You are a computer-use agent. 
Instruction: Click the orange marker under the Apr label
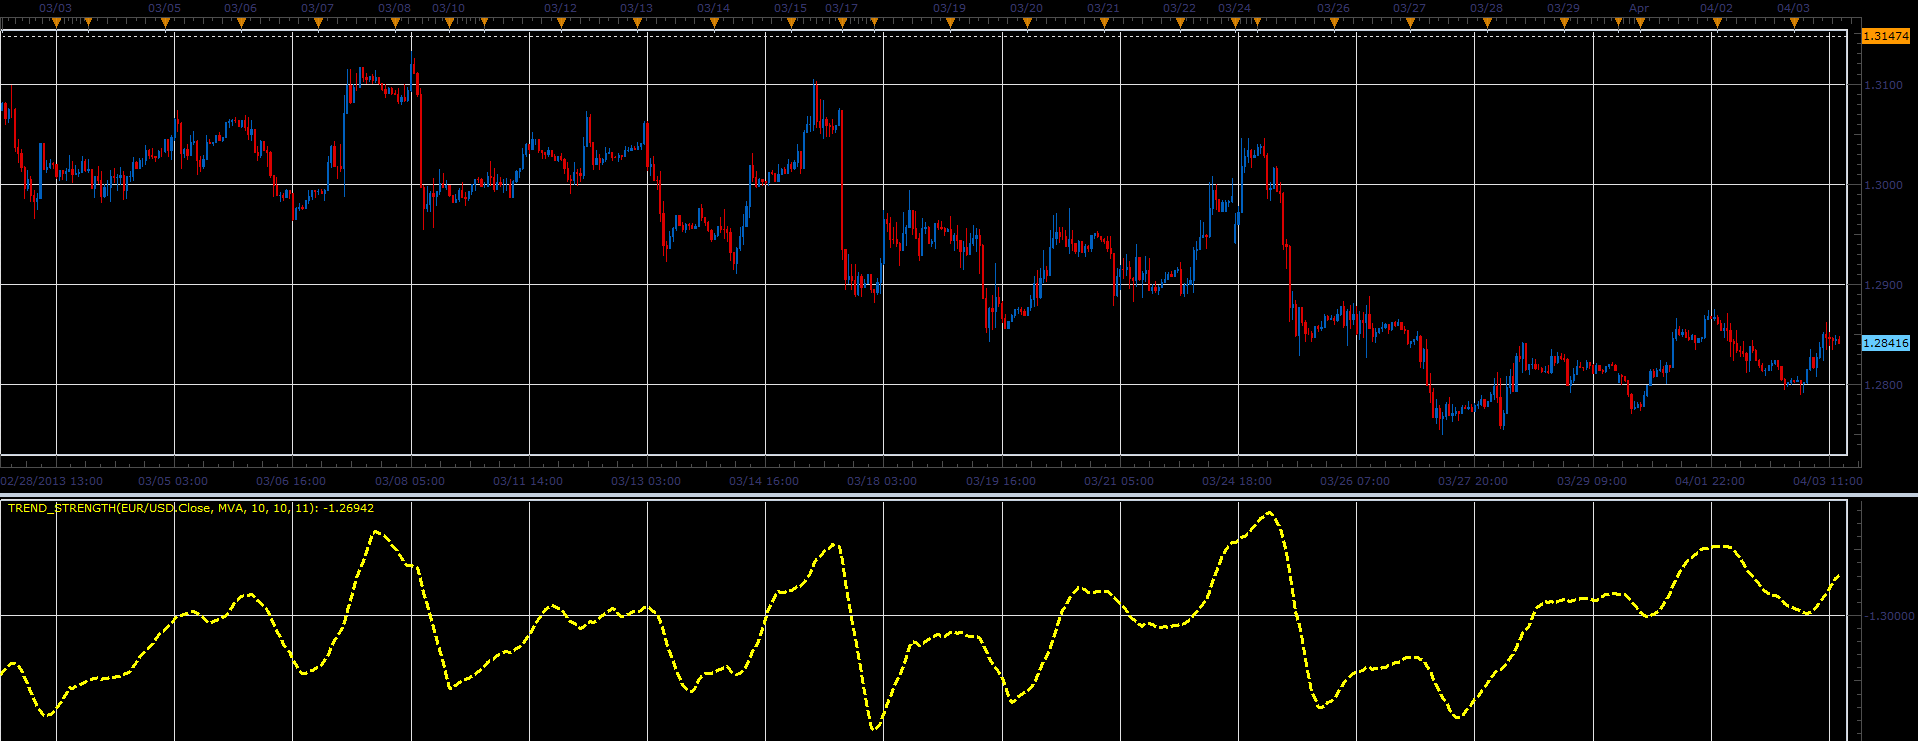(1639, 22)
